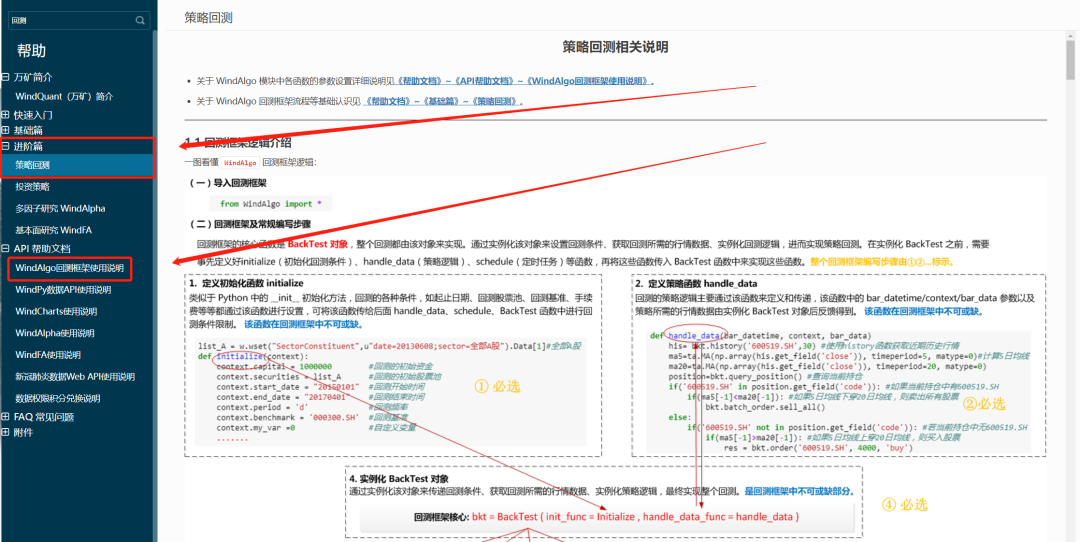This screenshot has height=542, width=1080.
Task: Open the 投资策略 sidebar item
Action: [x=32, y=187]
